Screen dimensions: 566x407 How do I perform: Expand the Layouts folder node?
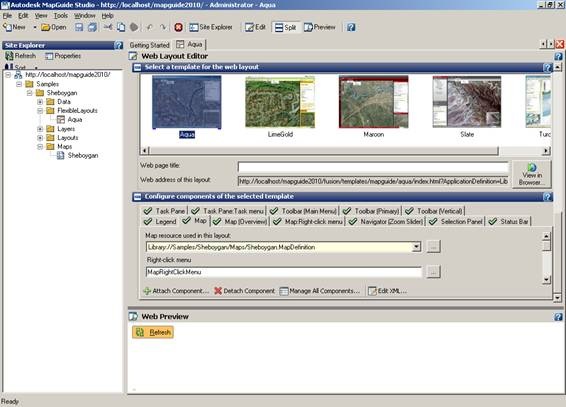point(40,138)
